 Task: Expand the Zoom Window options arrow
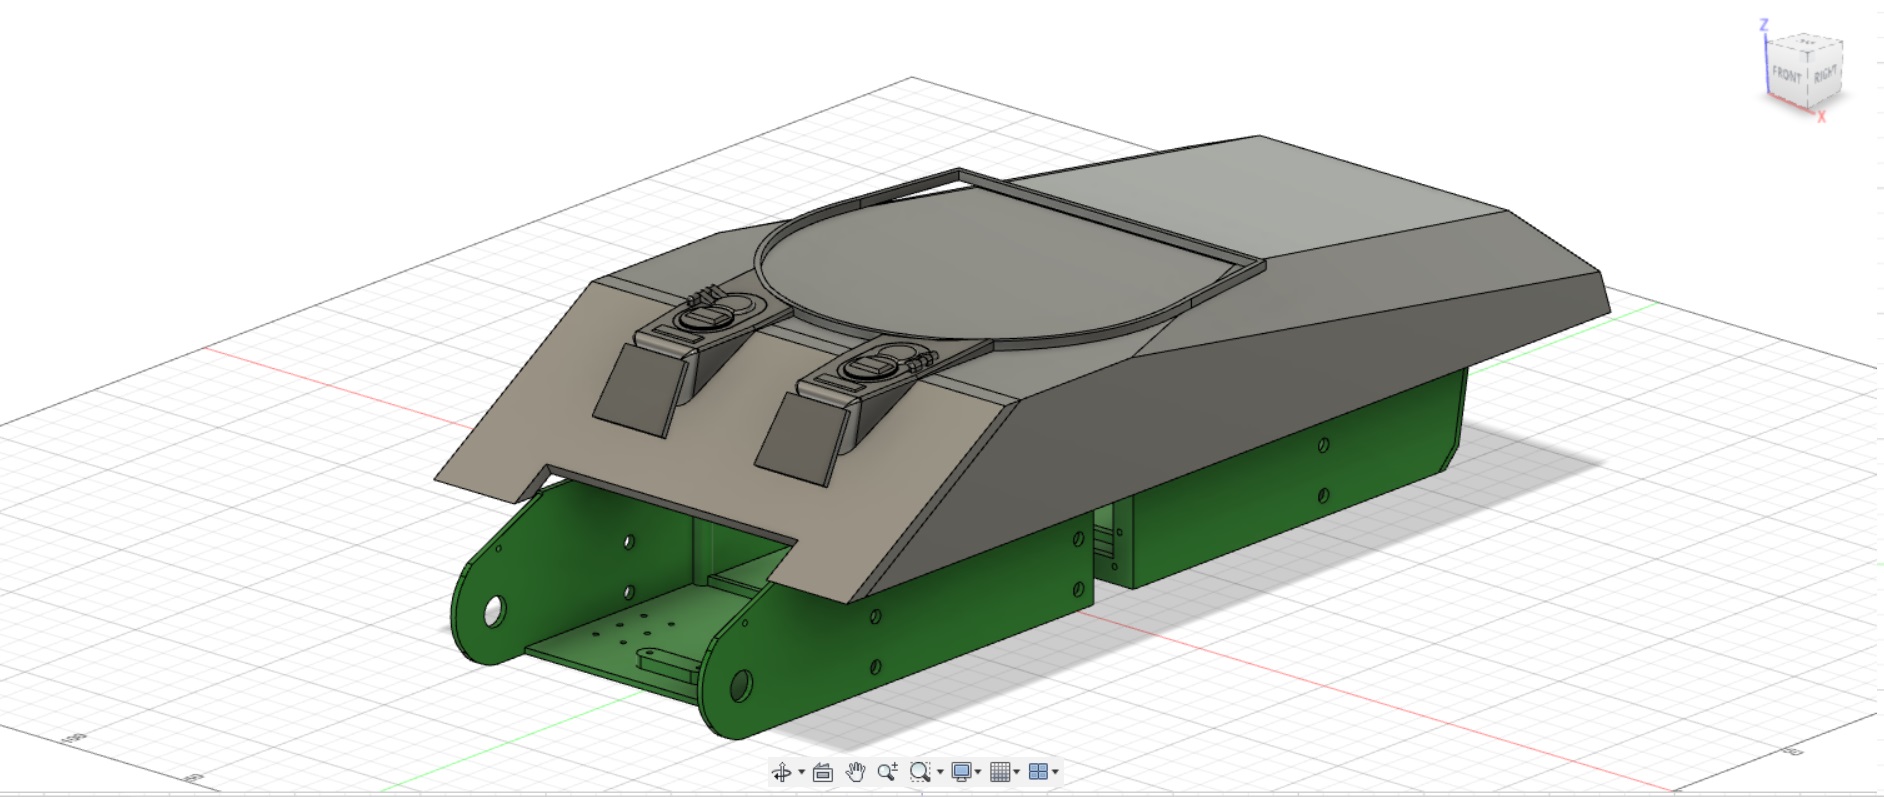[x=940, y=773]
